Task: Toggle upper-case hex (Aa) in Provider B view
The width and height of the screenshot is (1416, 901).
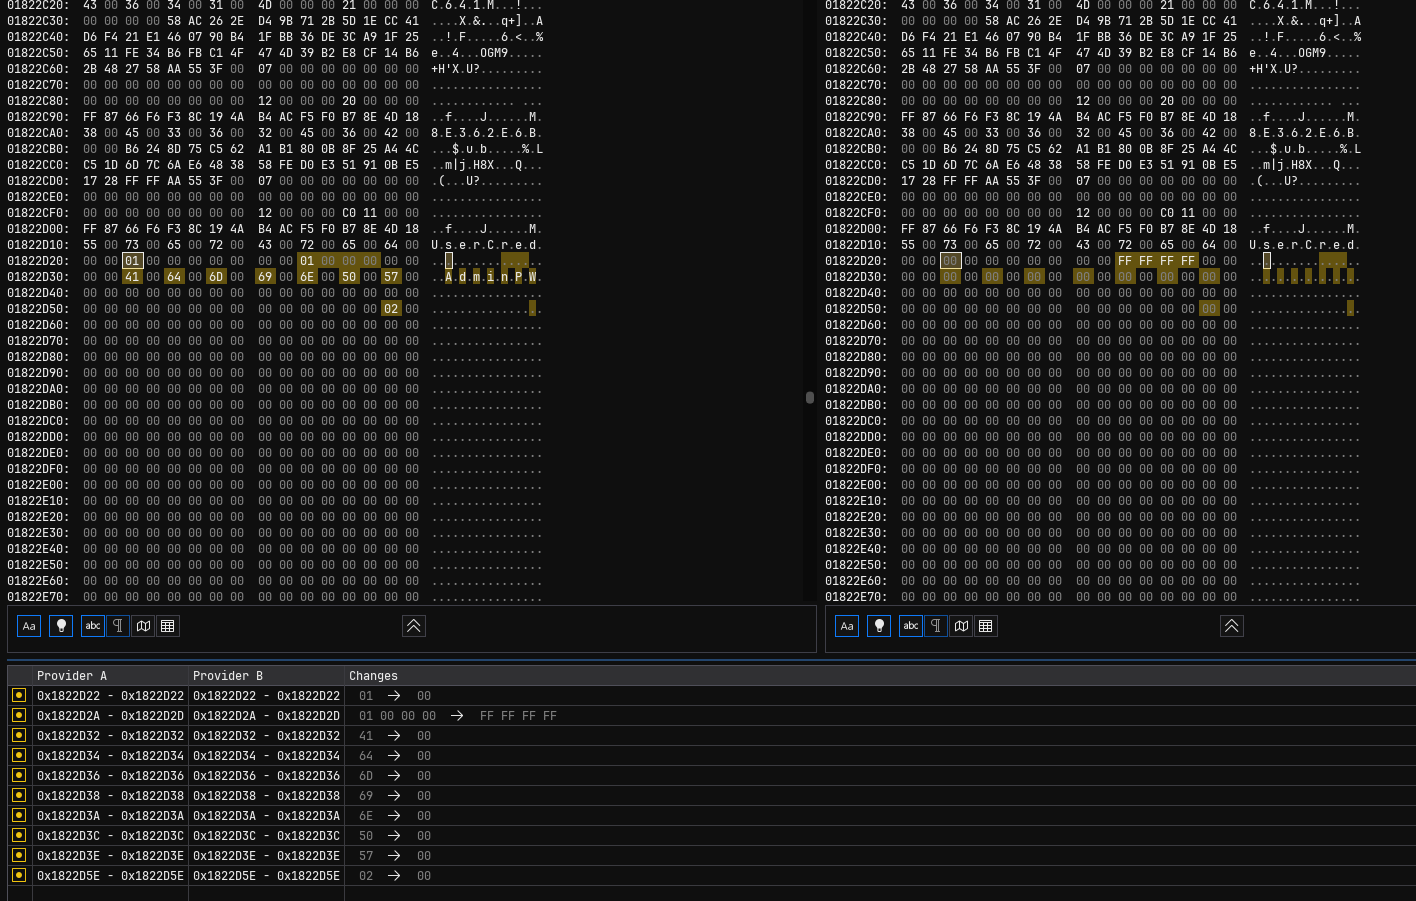Action: point(847,626)
